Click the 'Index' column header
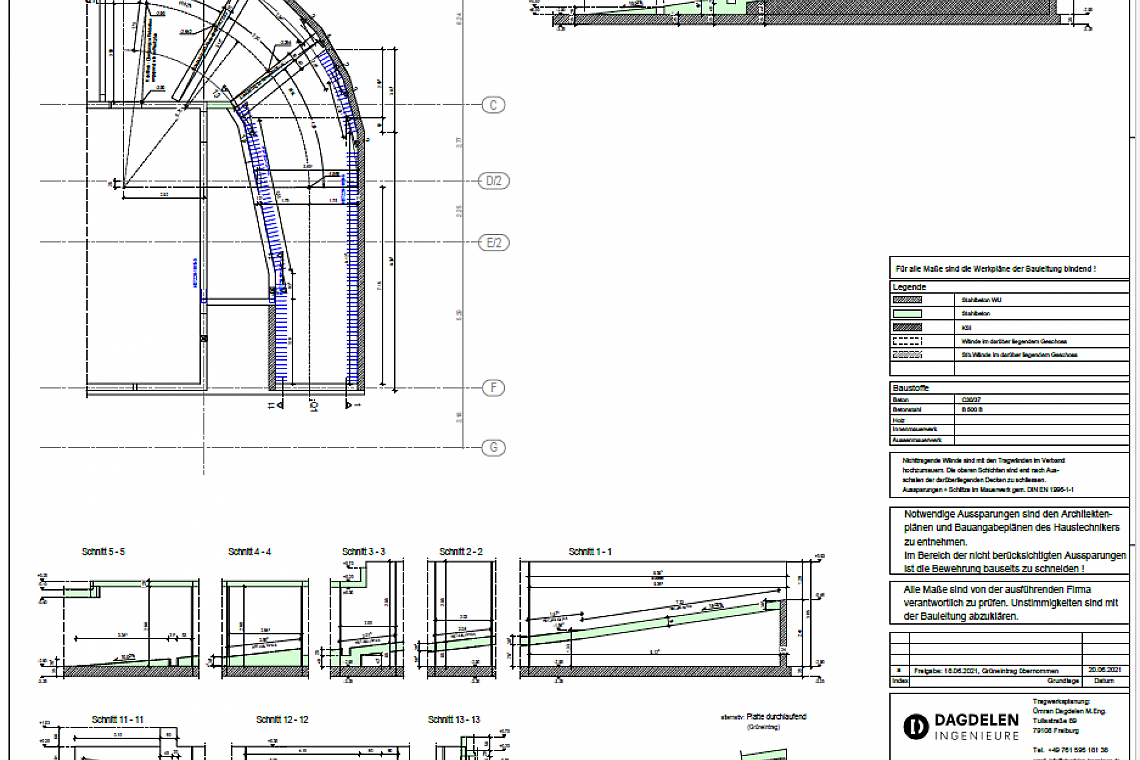Viewport: 1140px width, 760px height. (x=899, y=681)
